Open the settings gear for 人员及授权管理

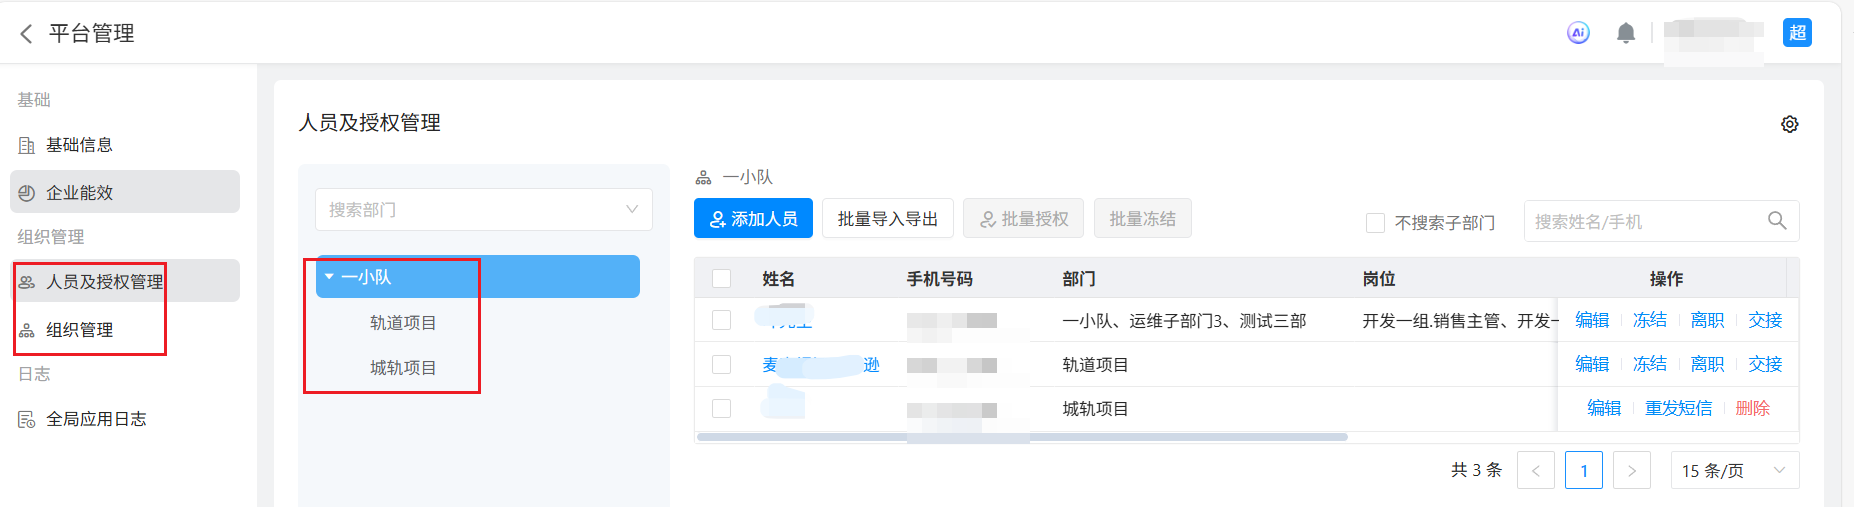1789,124
